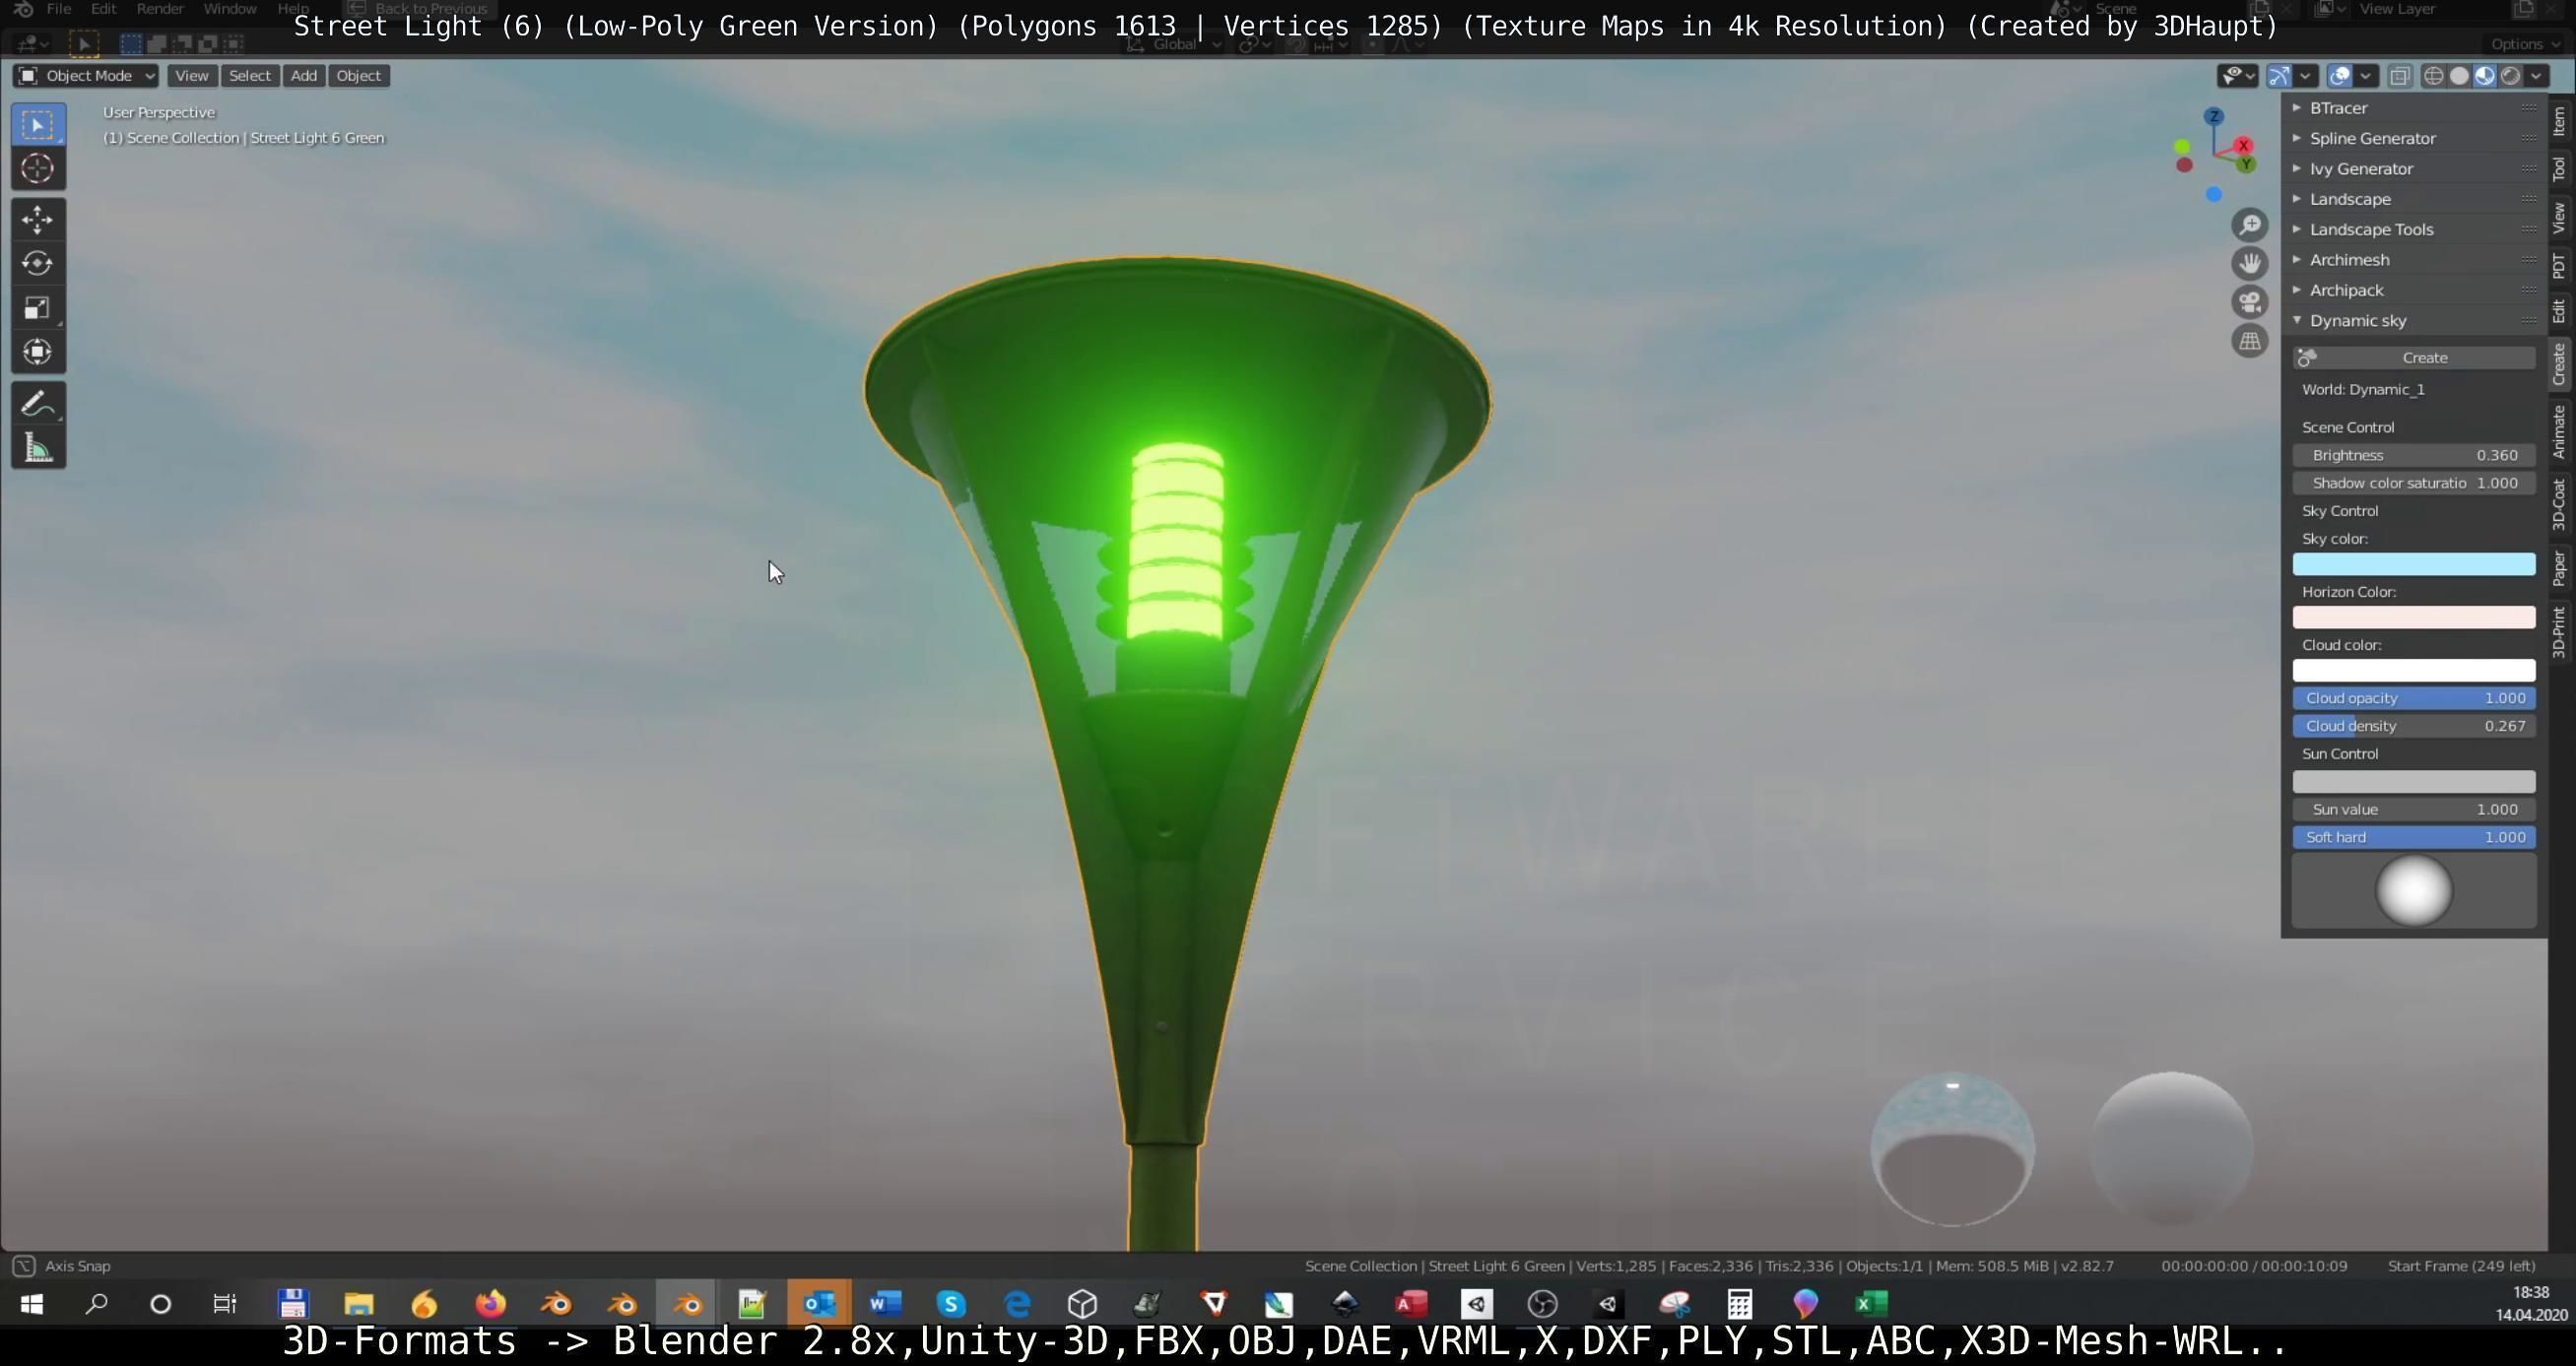Open the Cloud color swatch
The image size is (2576, 1366).
2414,671
